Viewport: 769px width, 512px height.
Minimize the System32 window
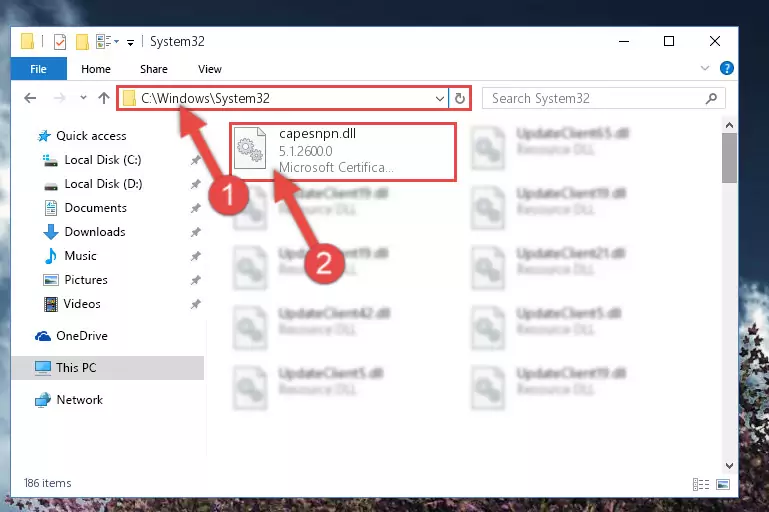[624, 42]
